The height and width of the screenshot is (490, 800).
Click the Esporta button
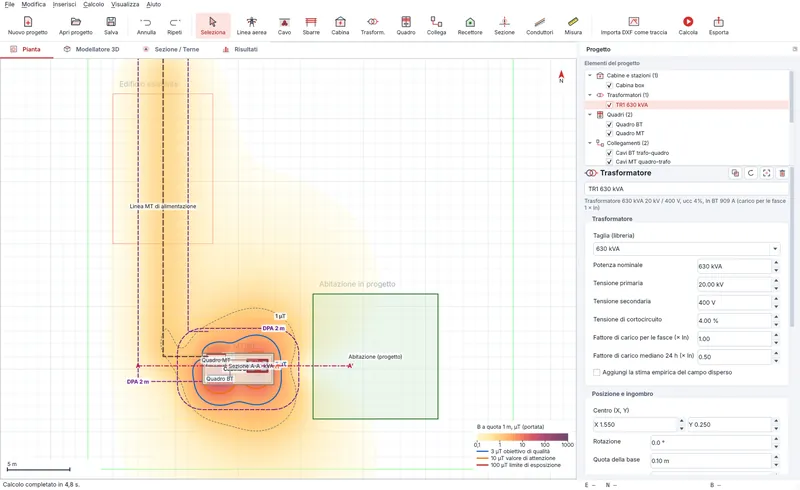[x=718, y=26]
